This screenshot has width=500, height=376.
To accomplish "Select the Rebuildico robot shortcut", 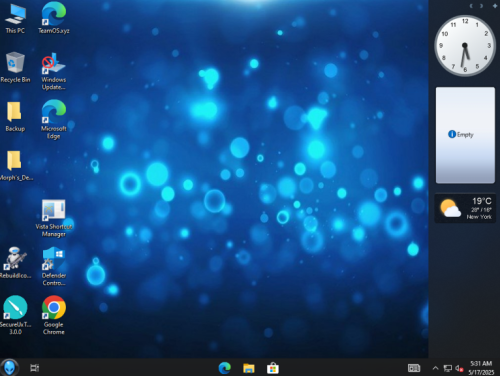I will pyautogui.click(x=15, y=263).
